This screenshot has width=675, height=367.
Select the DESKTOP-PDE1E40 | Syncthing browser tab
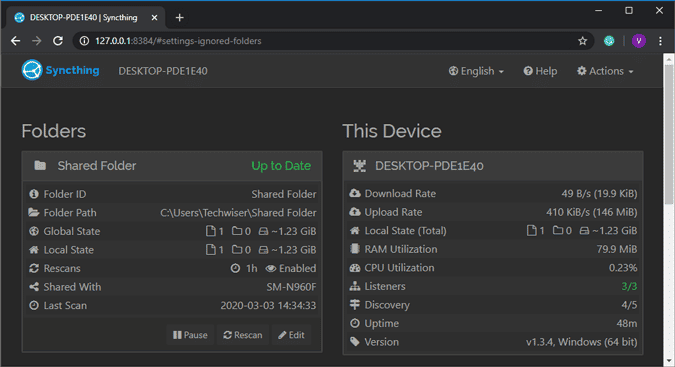pyautogui.click(x=85, y=18)
